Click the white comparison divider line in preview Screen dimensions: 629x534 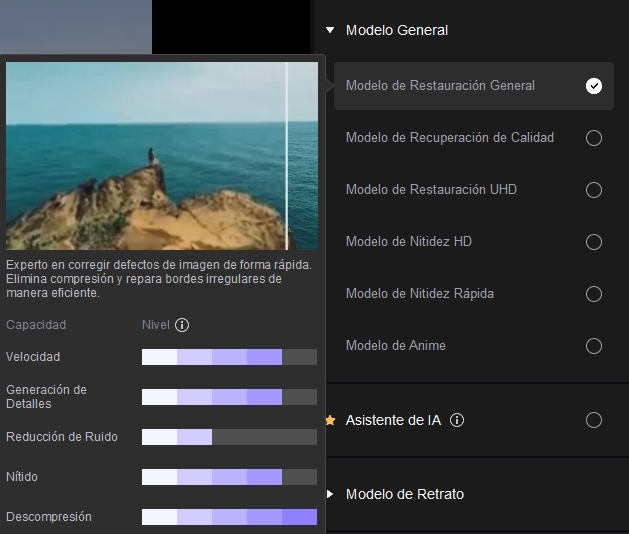[287, 156]
